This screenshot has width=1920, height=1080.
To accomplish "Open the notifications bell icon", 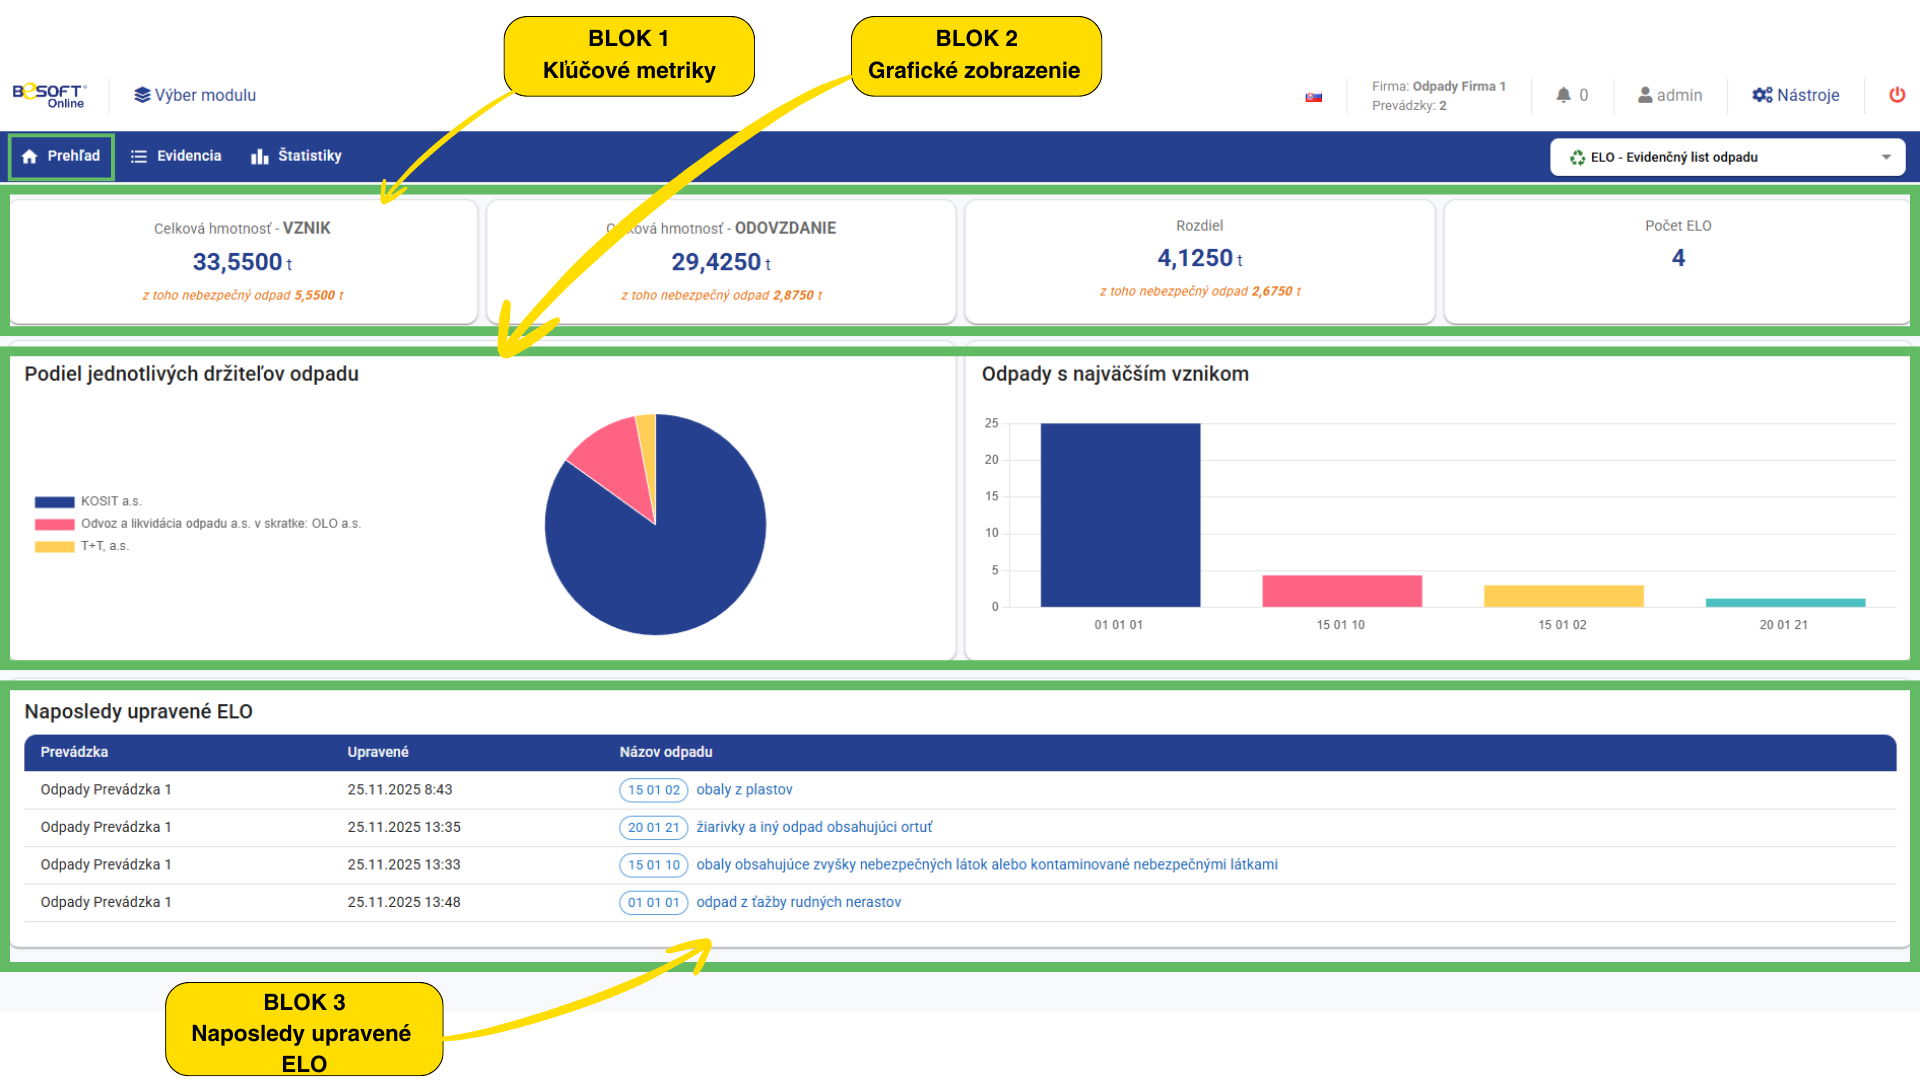I will coord(1563,95).
